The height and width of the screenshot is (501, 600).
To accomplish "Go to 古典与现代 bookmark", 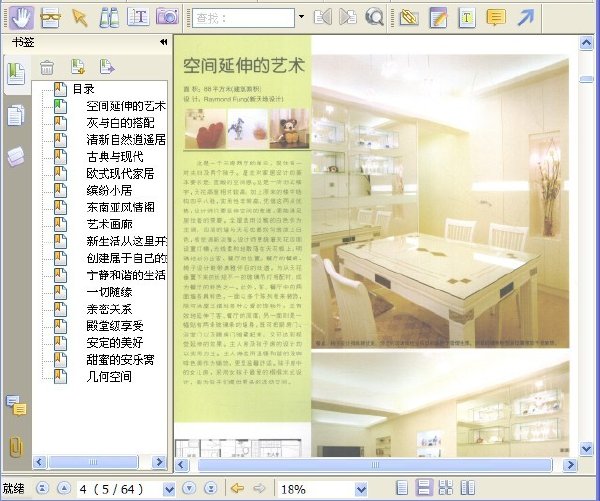I will tap(115, 157).
